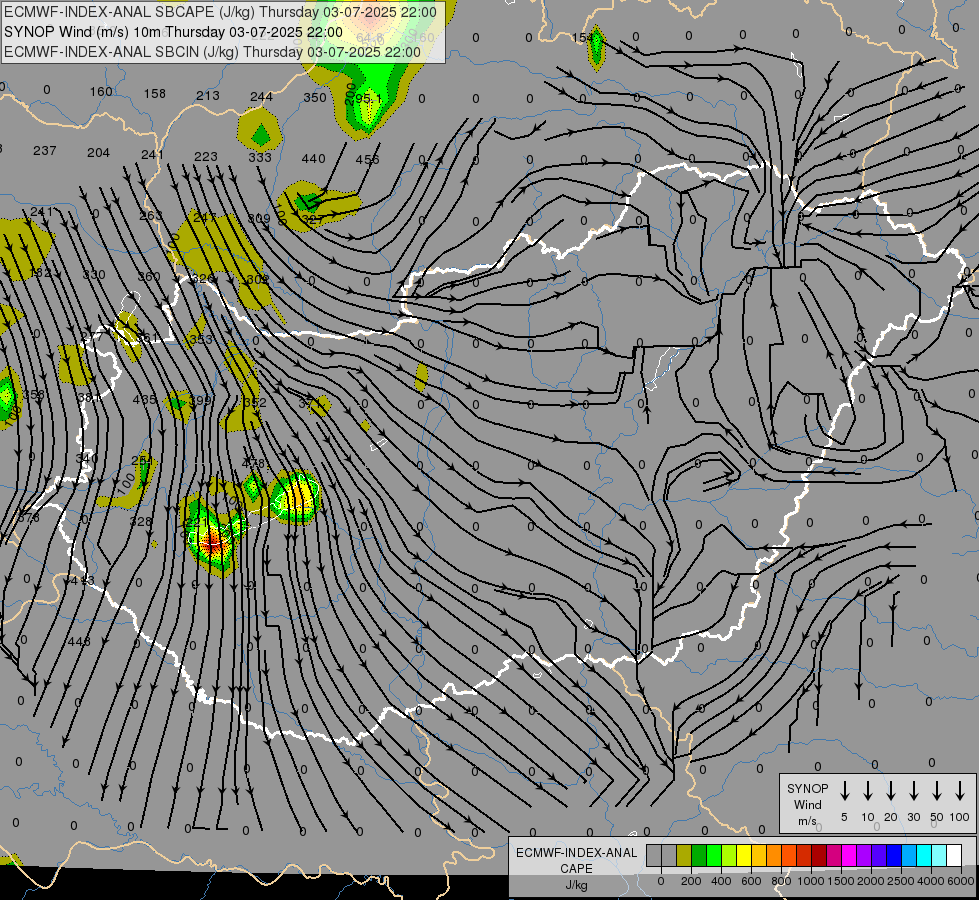Click the SBCAPE title line at top
979x900 pixels.
coord(220,12)
